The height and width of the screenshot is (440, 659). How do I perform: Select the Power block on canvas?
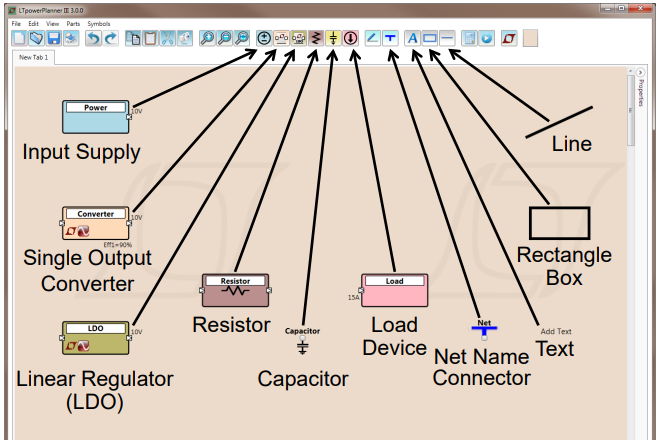tap(96, 116)
